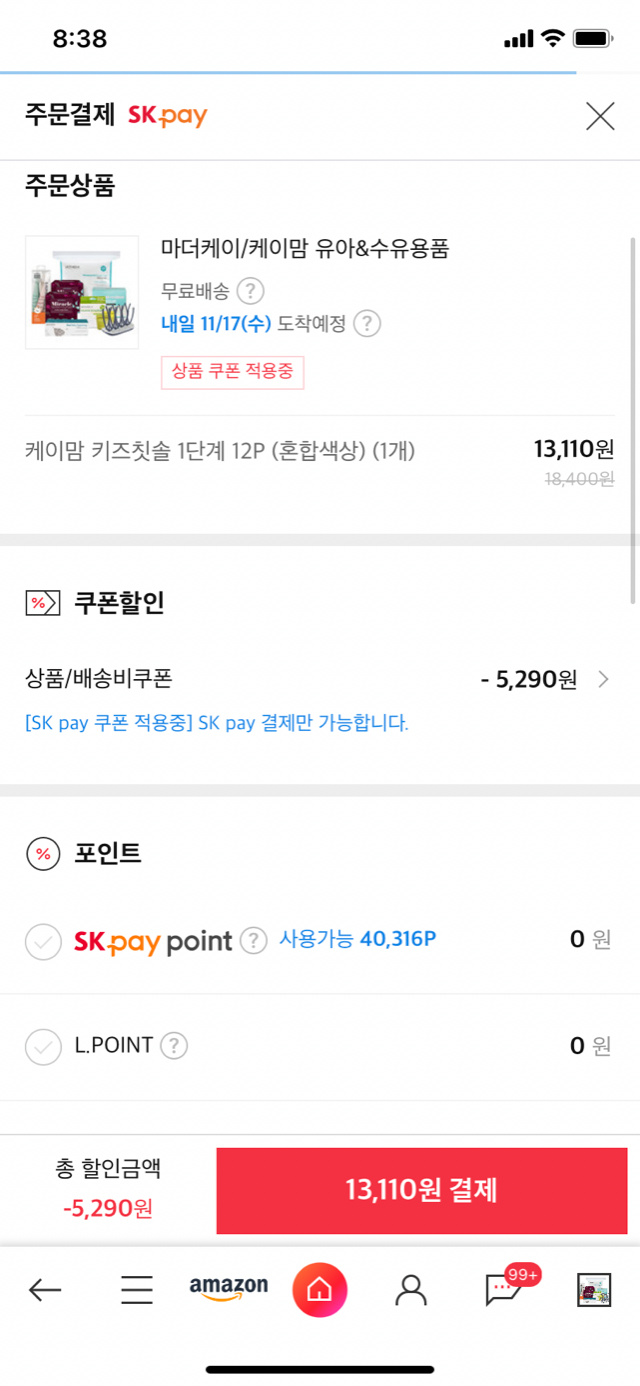
Task: Check the L.POINT checkbox
Action: tap(43, 1047)
